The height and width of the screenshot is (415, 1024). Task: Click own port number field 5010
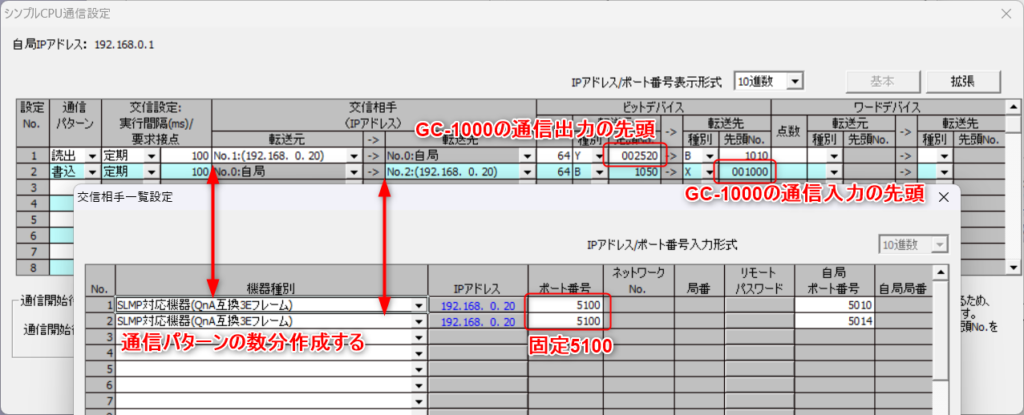click(834, 305)
